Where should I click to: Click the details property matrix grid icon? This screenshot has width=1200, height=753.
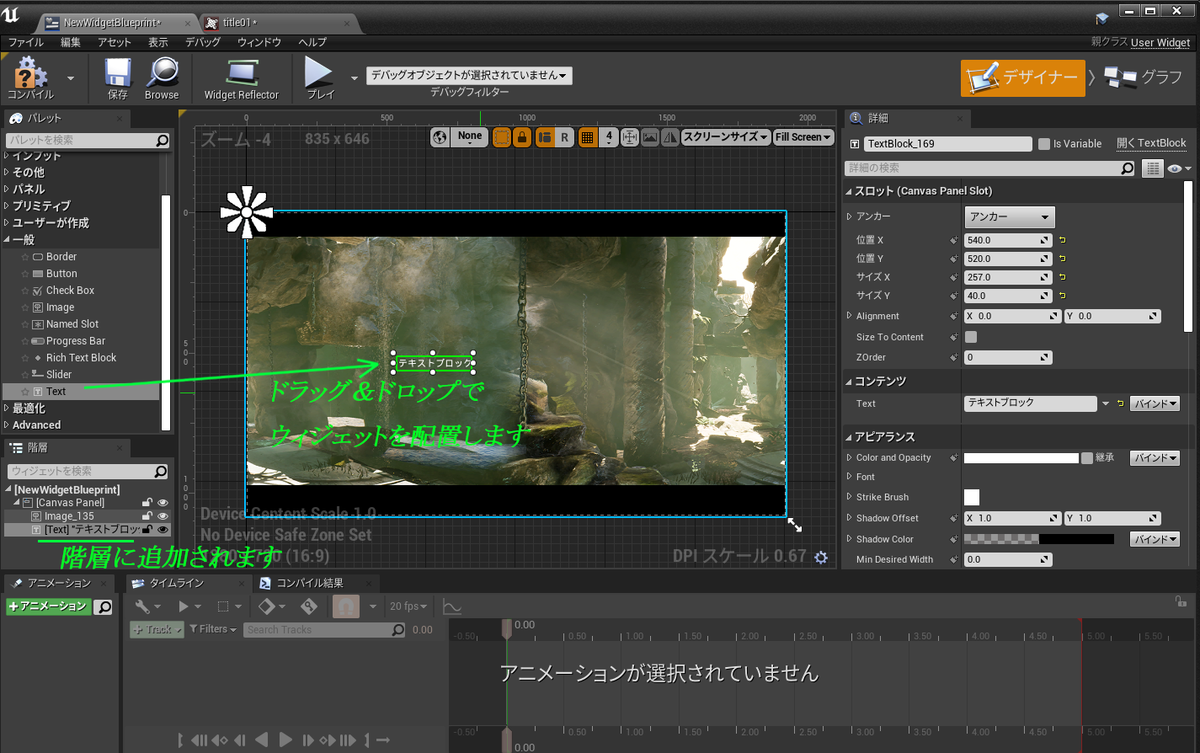pos(1152,169)
